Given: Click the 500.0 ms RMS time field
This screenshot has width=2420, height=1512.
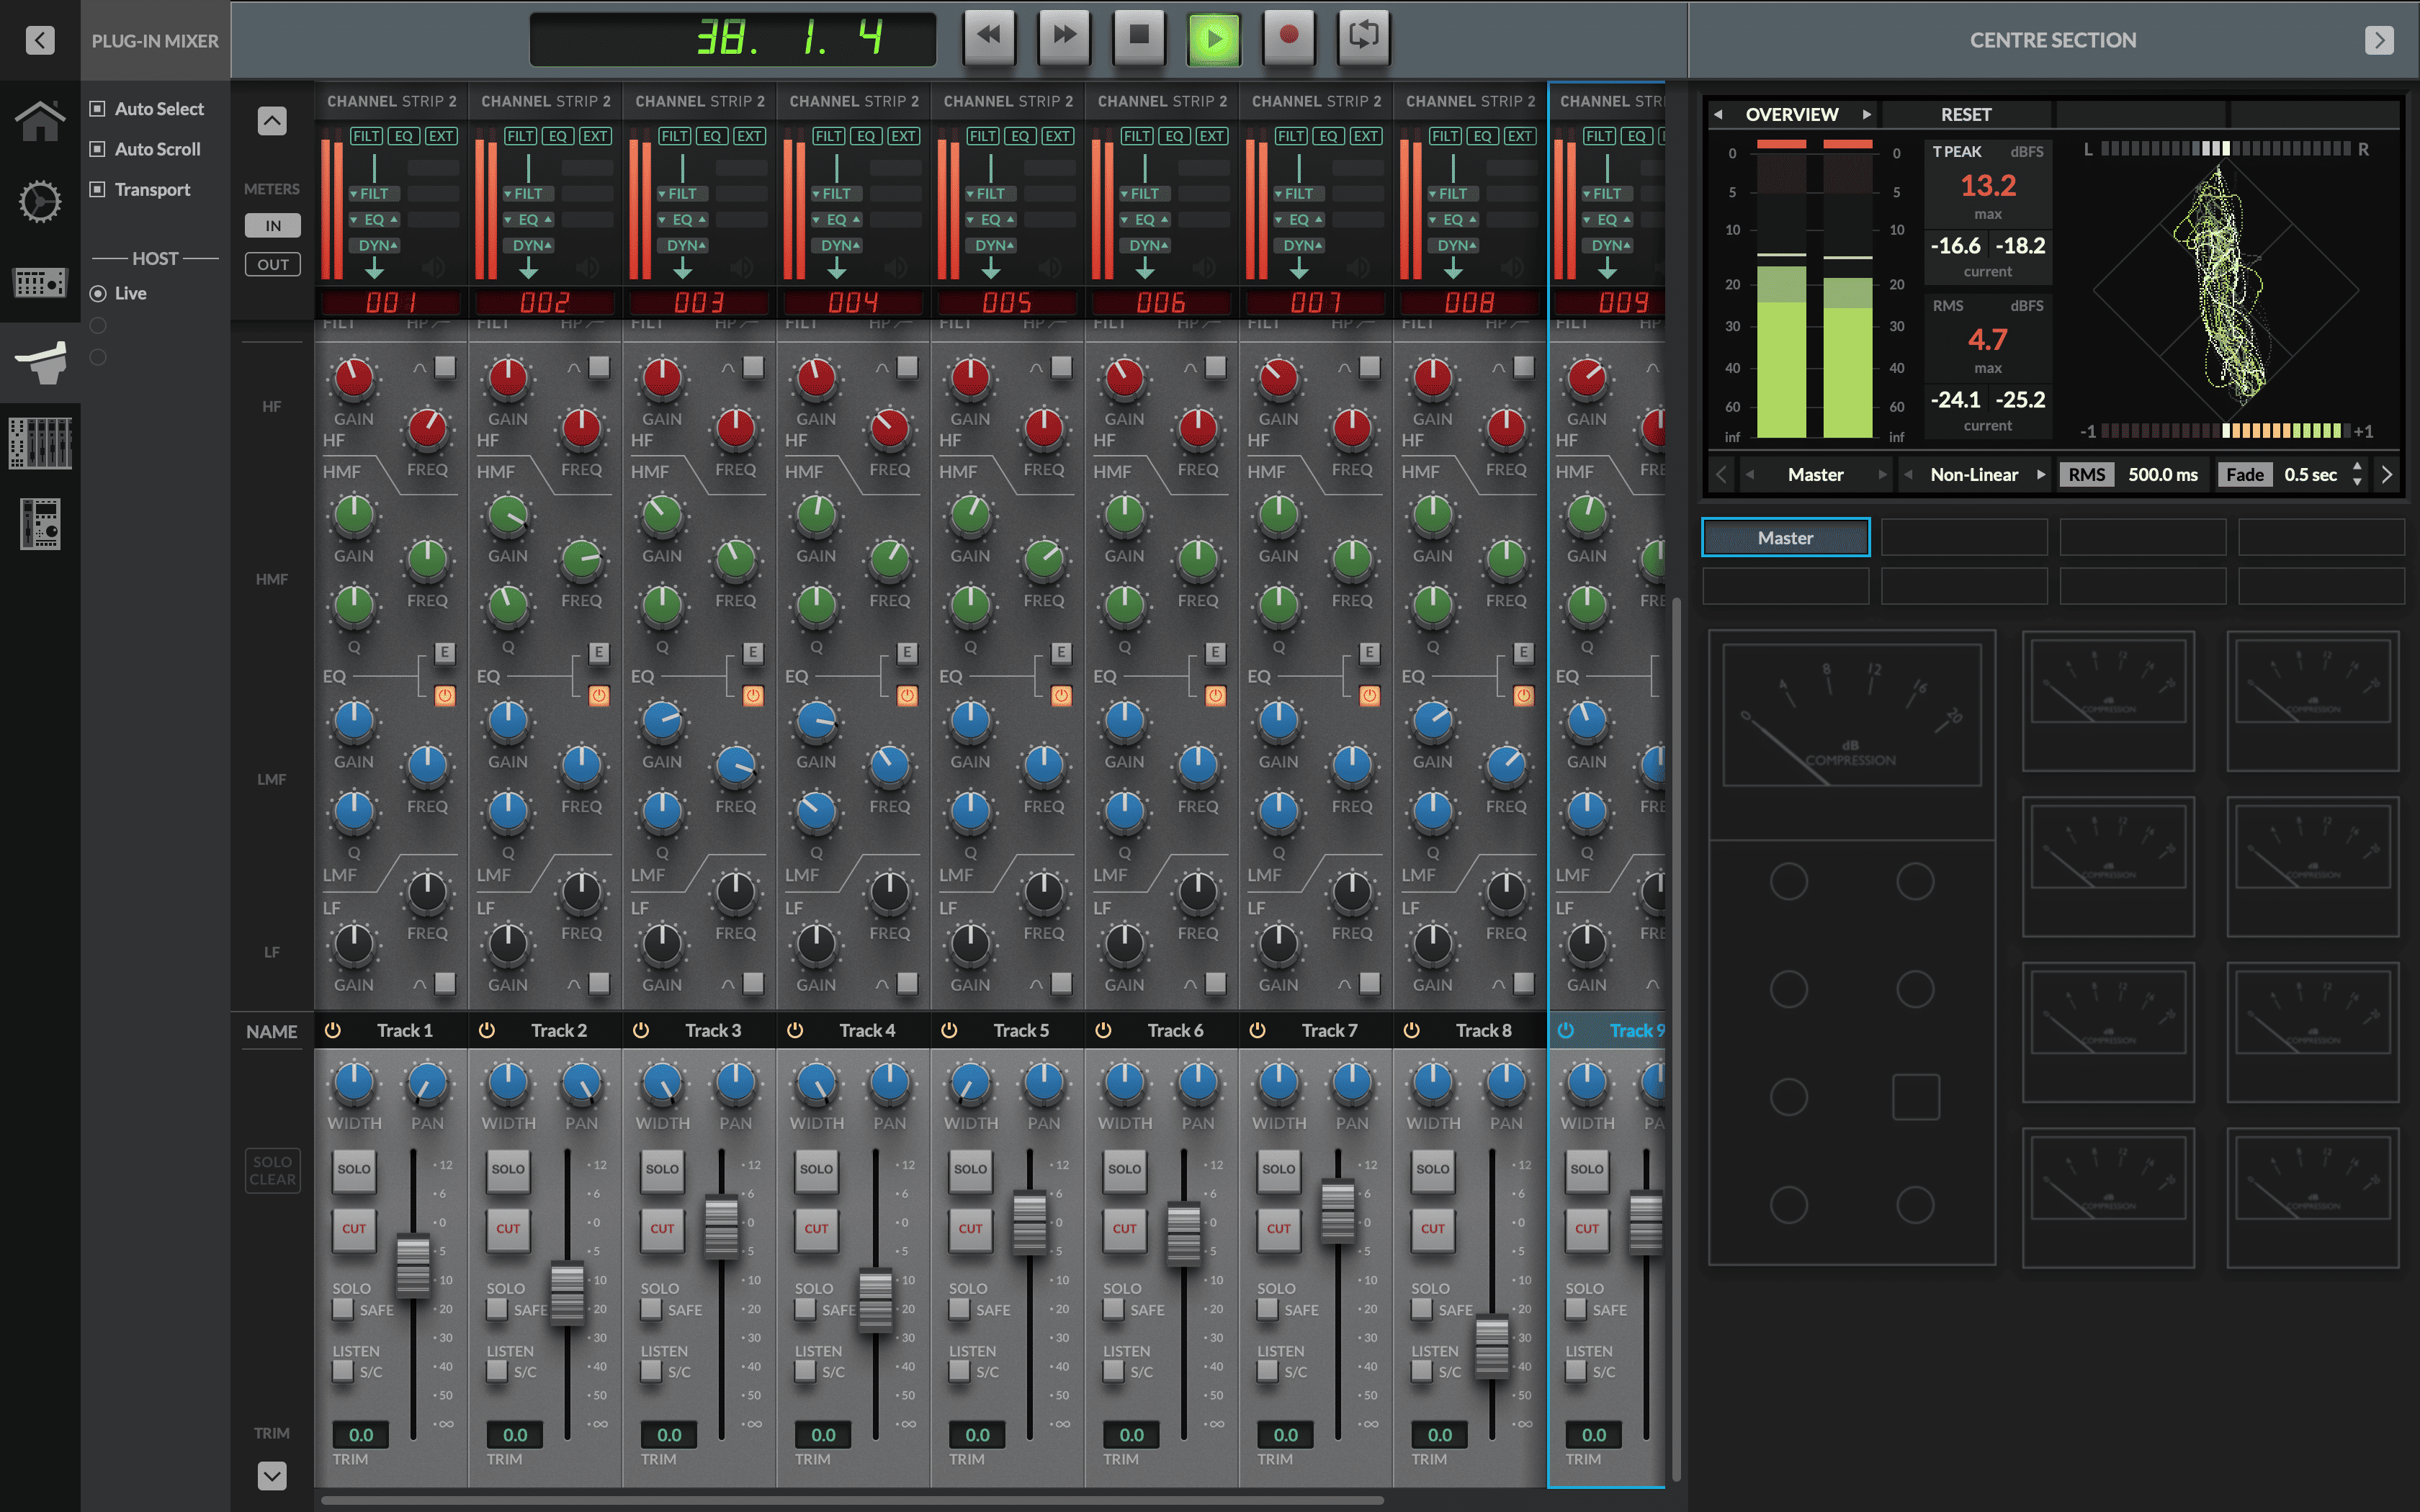Looking at the screenshot, I should pos(2162,474).
